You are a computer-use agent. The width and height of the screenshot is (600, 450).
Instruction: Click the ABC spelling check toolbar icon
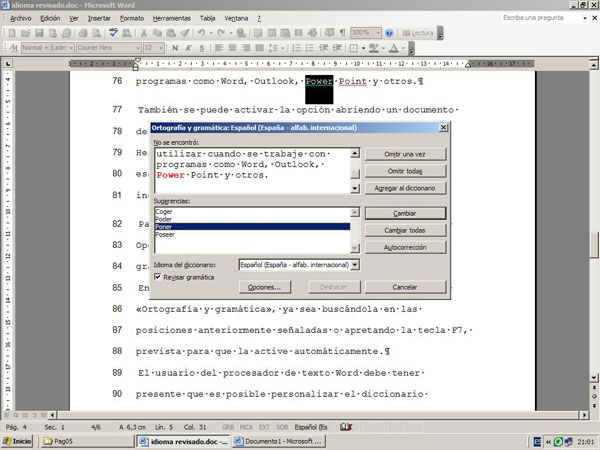tap(113, 33)
